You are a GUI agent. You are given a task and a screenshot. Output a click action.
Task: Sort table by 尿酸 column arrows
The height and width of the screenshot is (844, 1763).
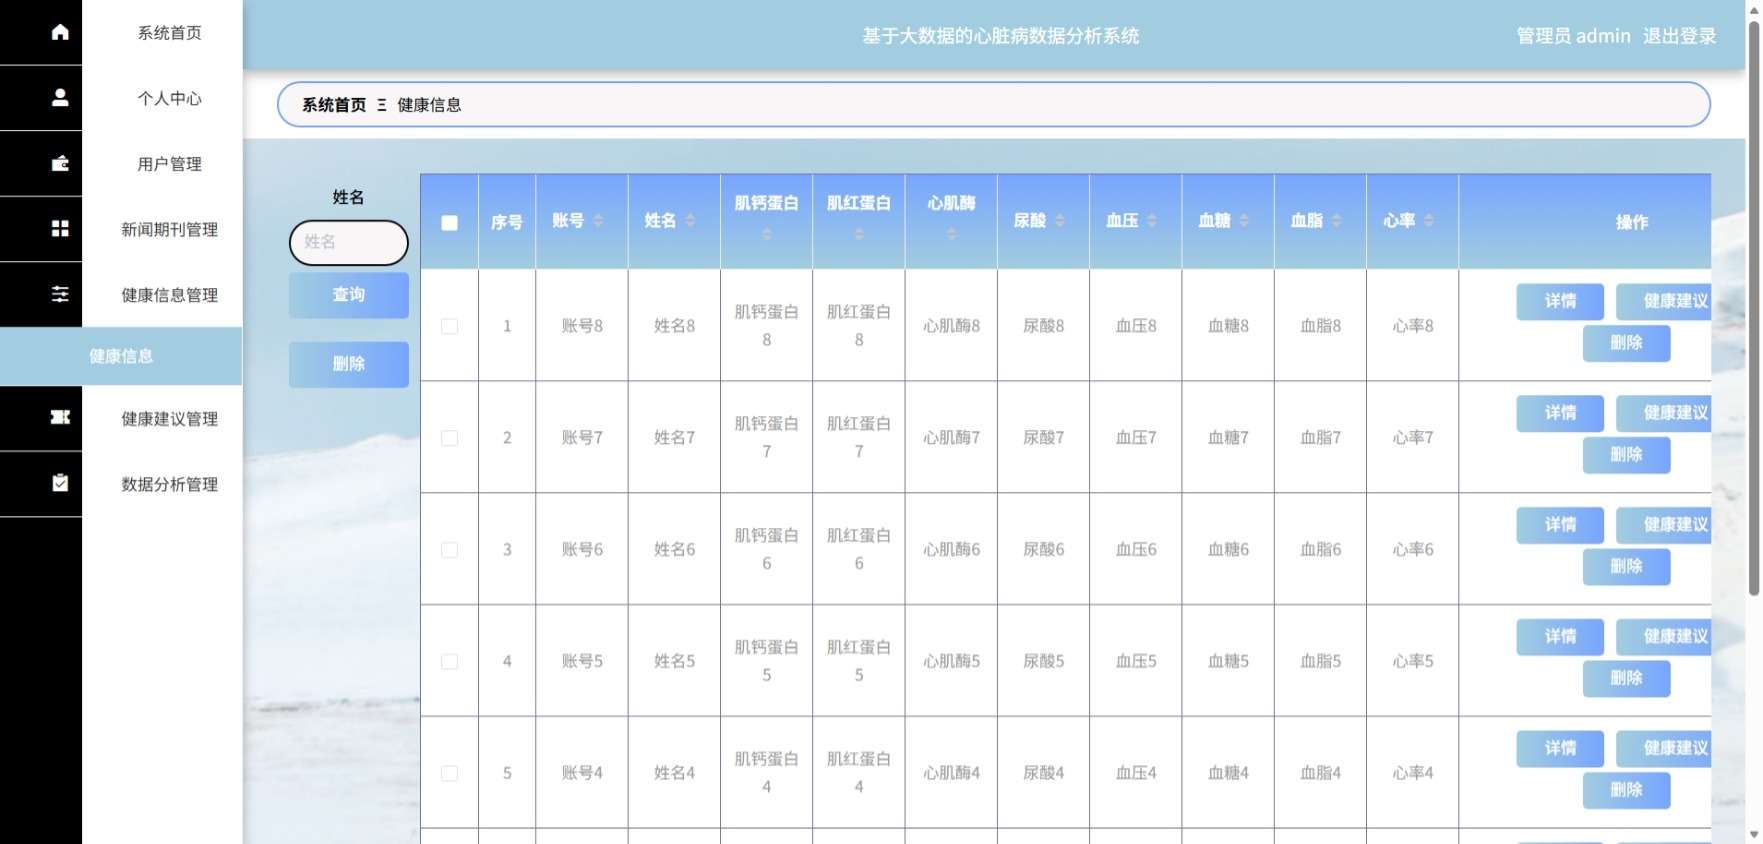[1059, 220]
